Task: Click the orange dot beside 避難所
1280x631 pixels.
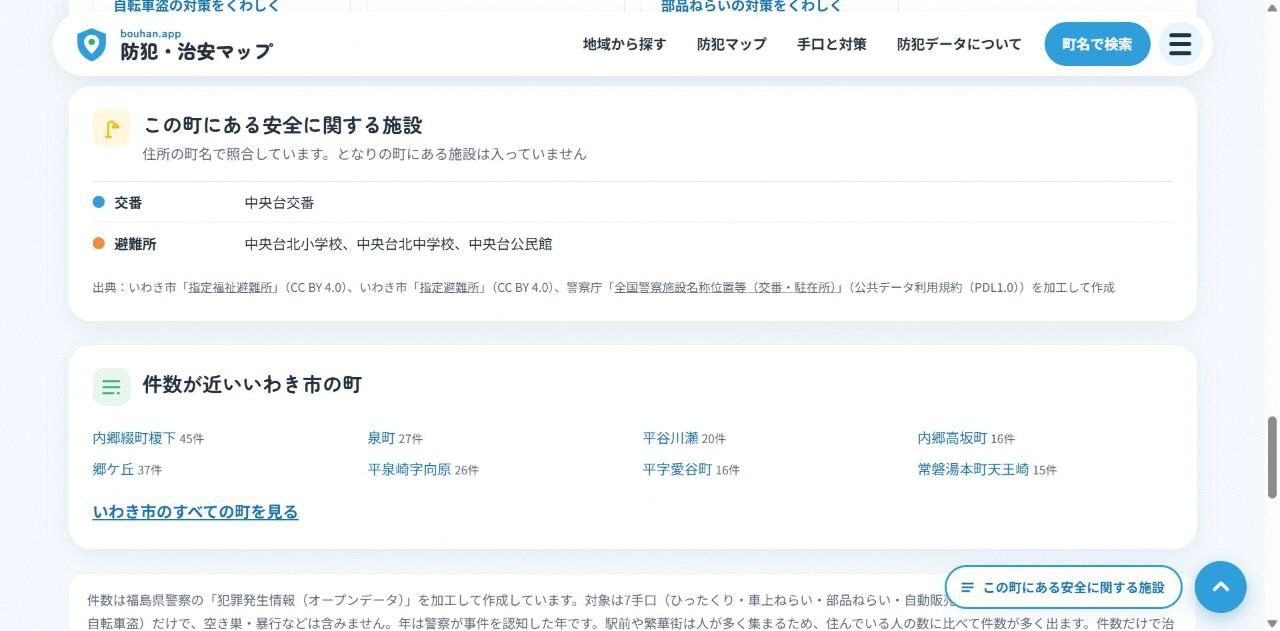Action: 99,243
